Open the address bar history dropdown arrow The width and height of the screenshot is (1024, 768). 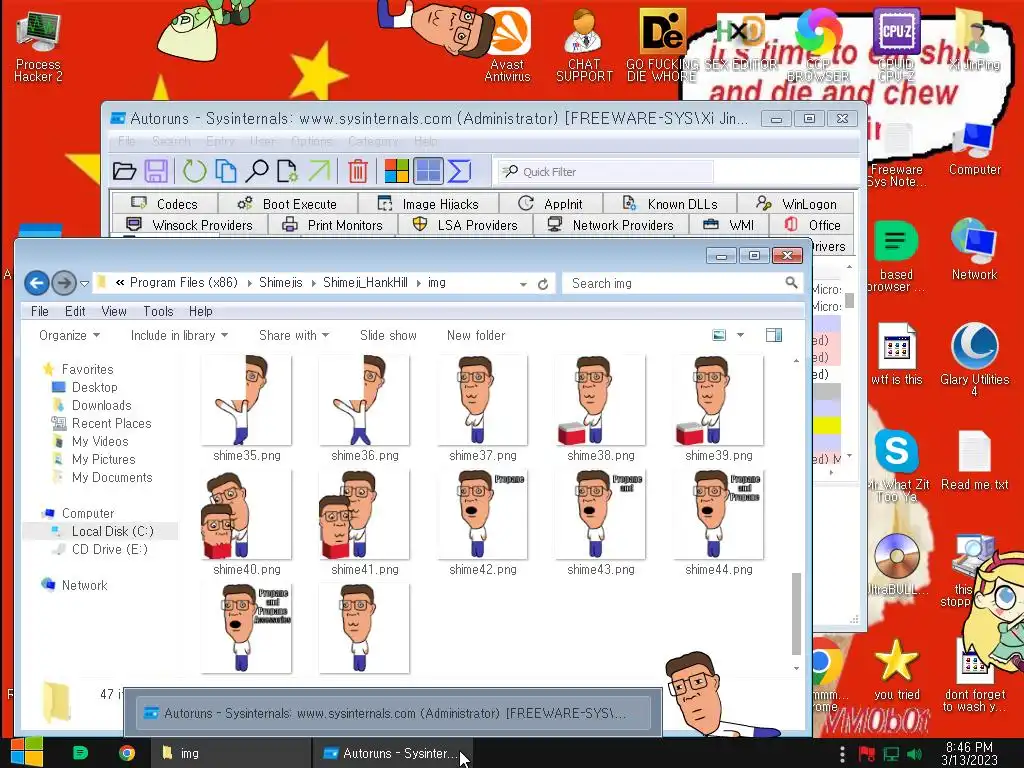click(x=523, y=284)
